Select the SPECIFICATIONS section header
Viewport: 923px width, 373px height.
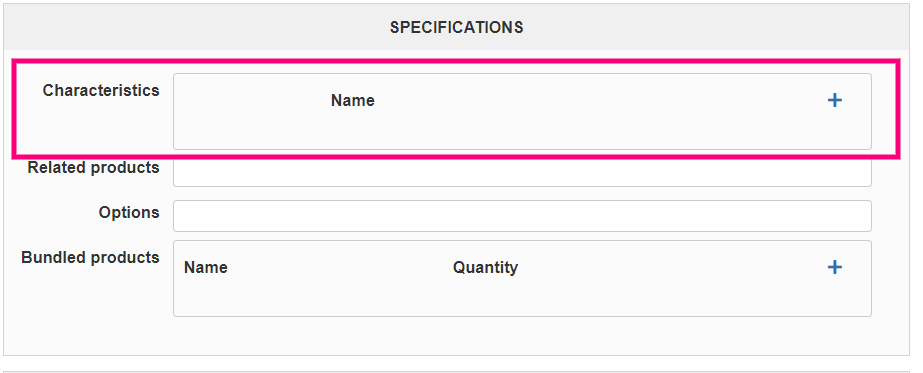[456, 27]
